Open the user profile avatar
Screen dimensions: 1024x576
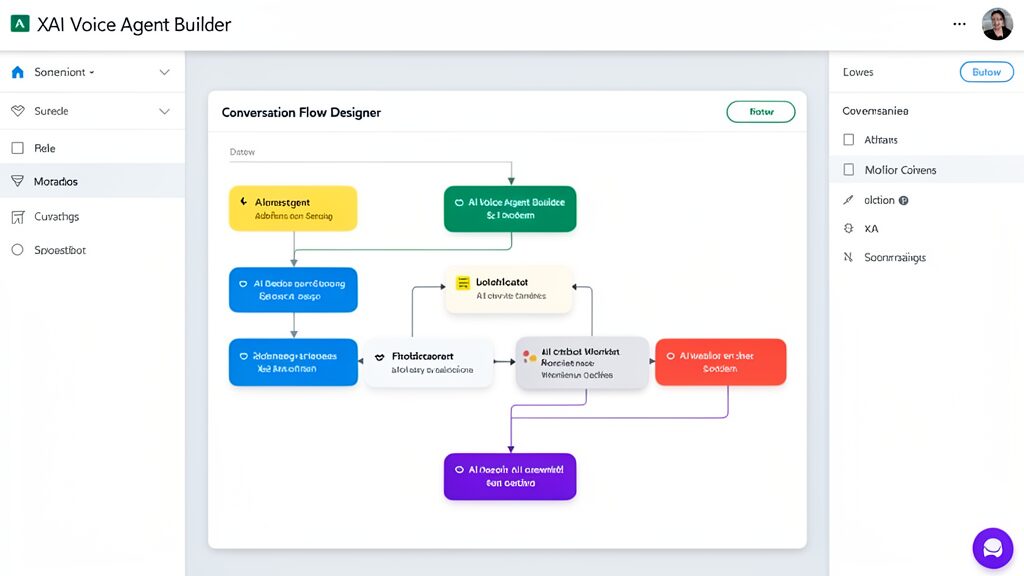[x=997, y=24]
